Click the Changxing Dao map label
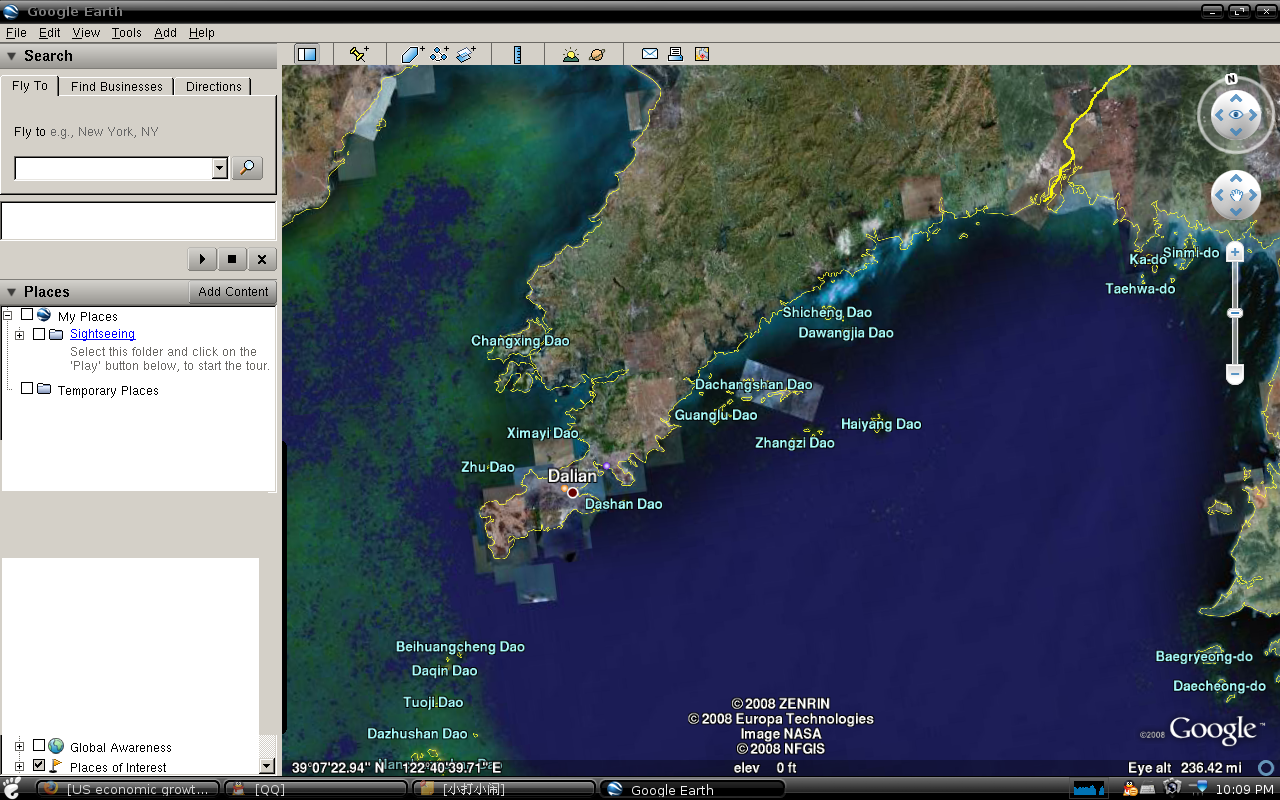The image size is (1280, 800). coord(520,341)
